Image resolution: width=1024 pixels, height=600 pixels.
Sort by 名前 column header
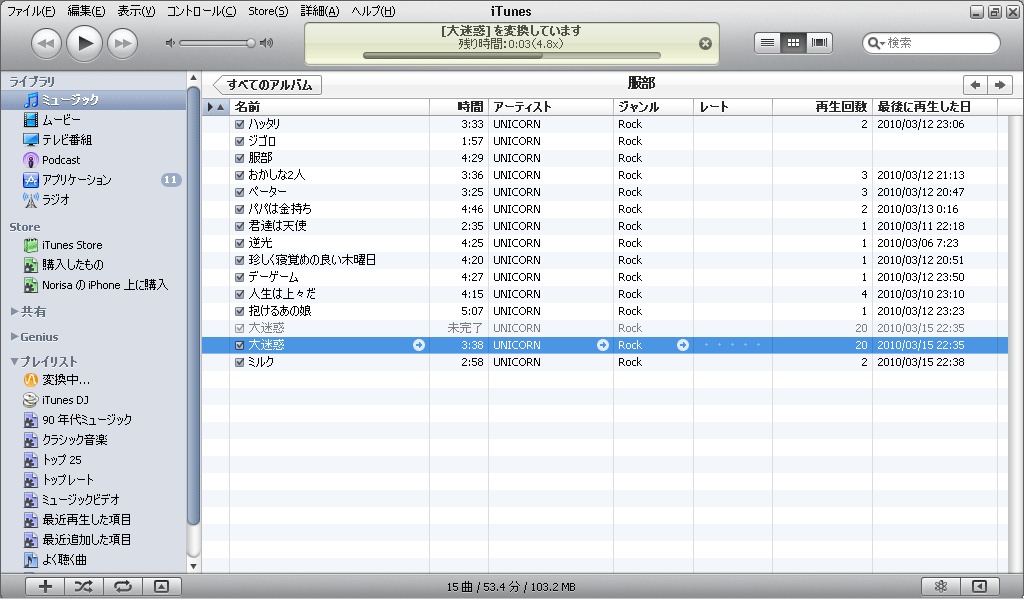coord(329,106)
